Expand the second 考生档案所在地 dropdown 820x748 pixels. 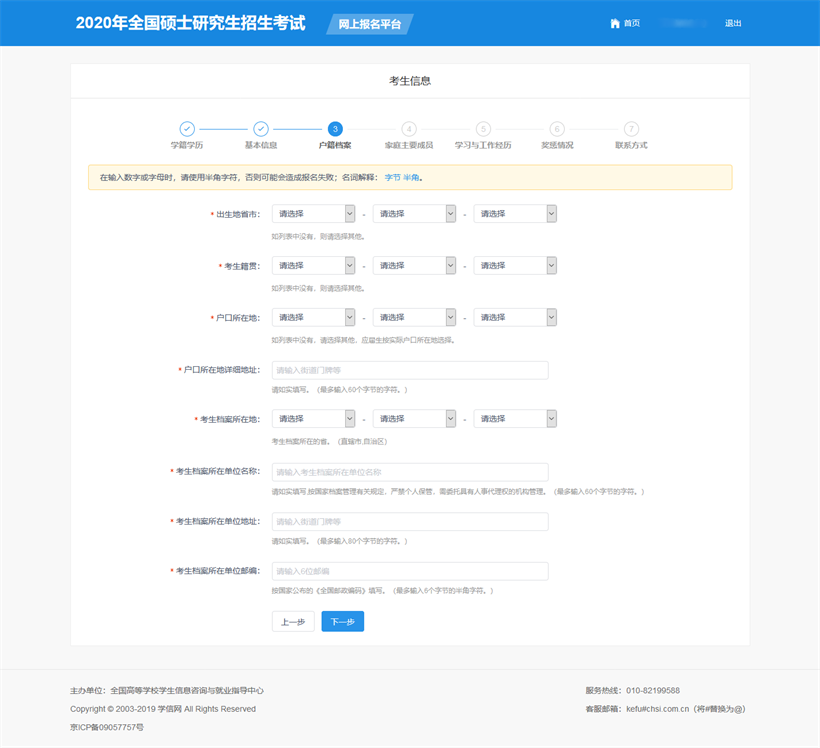pyautogui.click(x=414, y=419)
